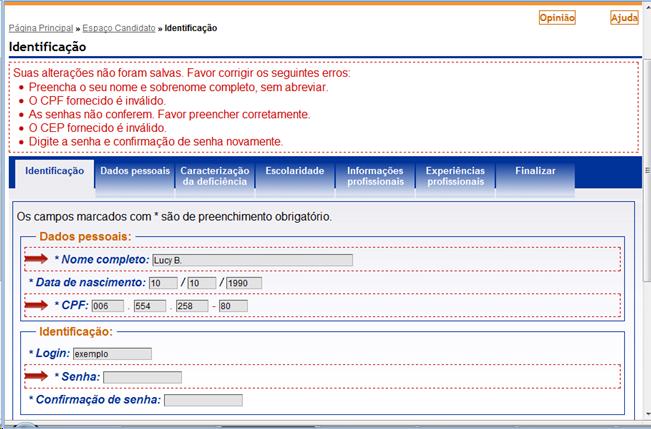Click 'Suas alterações não foram salvas' message
The width and height of the screenshot is (651, 429).
(x=182, y=73)
